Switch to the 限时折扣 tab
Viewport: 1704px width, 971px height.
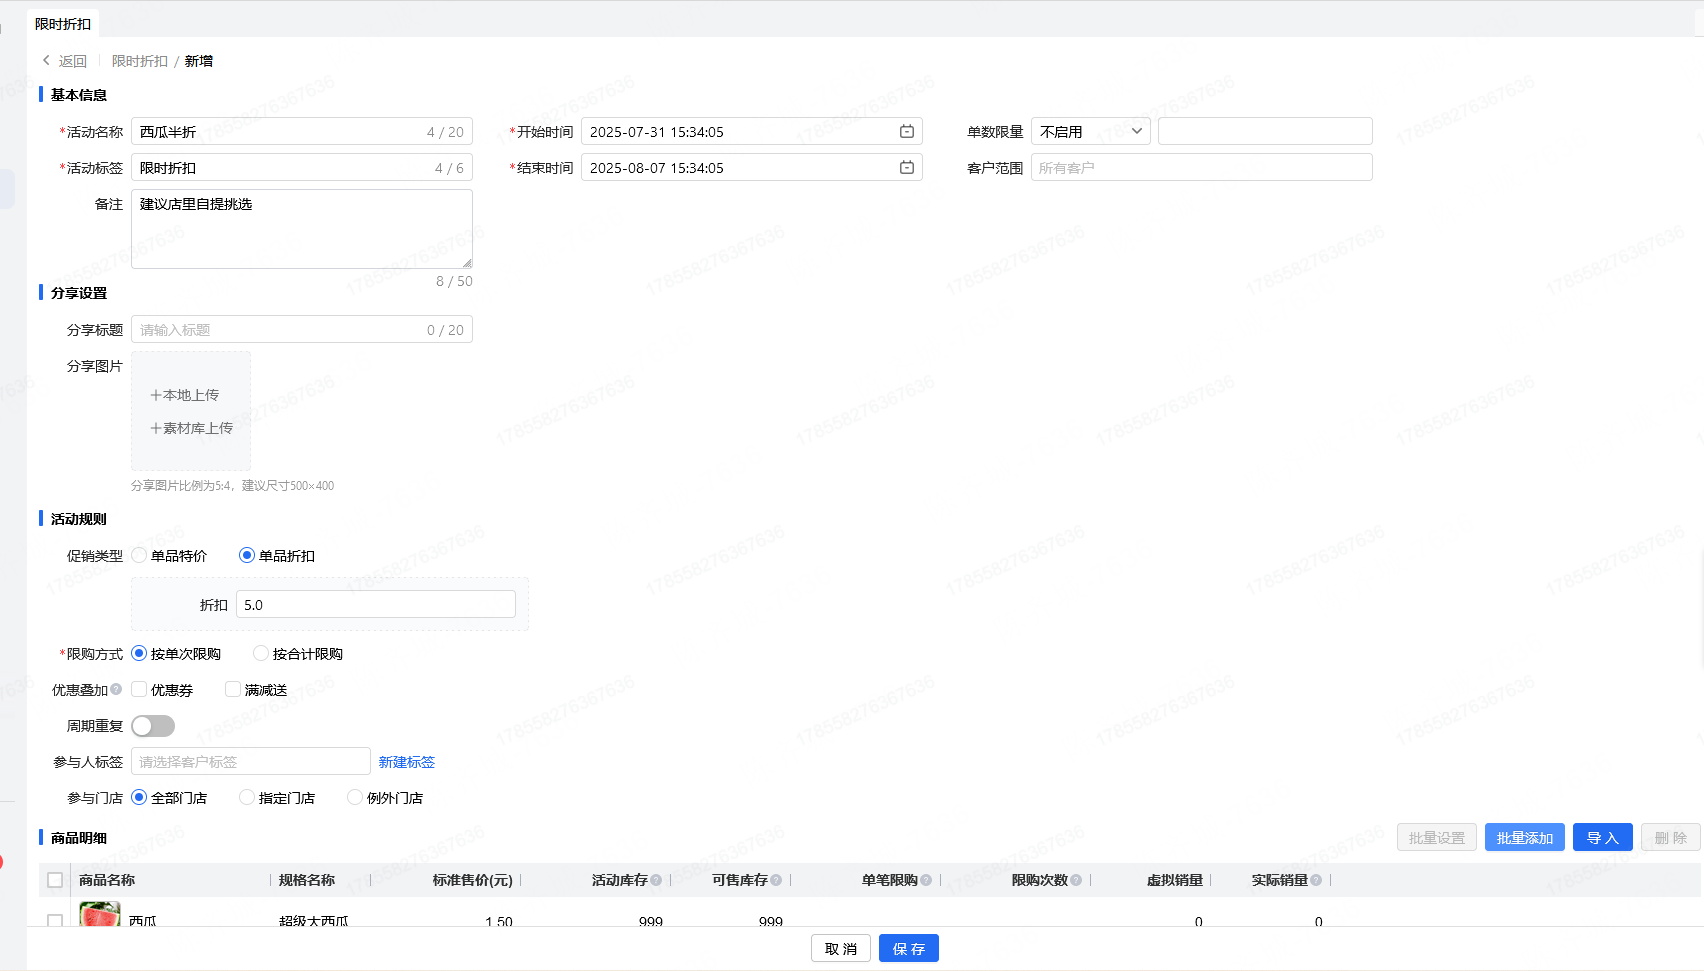coord(63,24)
